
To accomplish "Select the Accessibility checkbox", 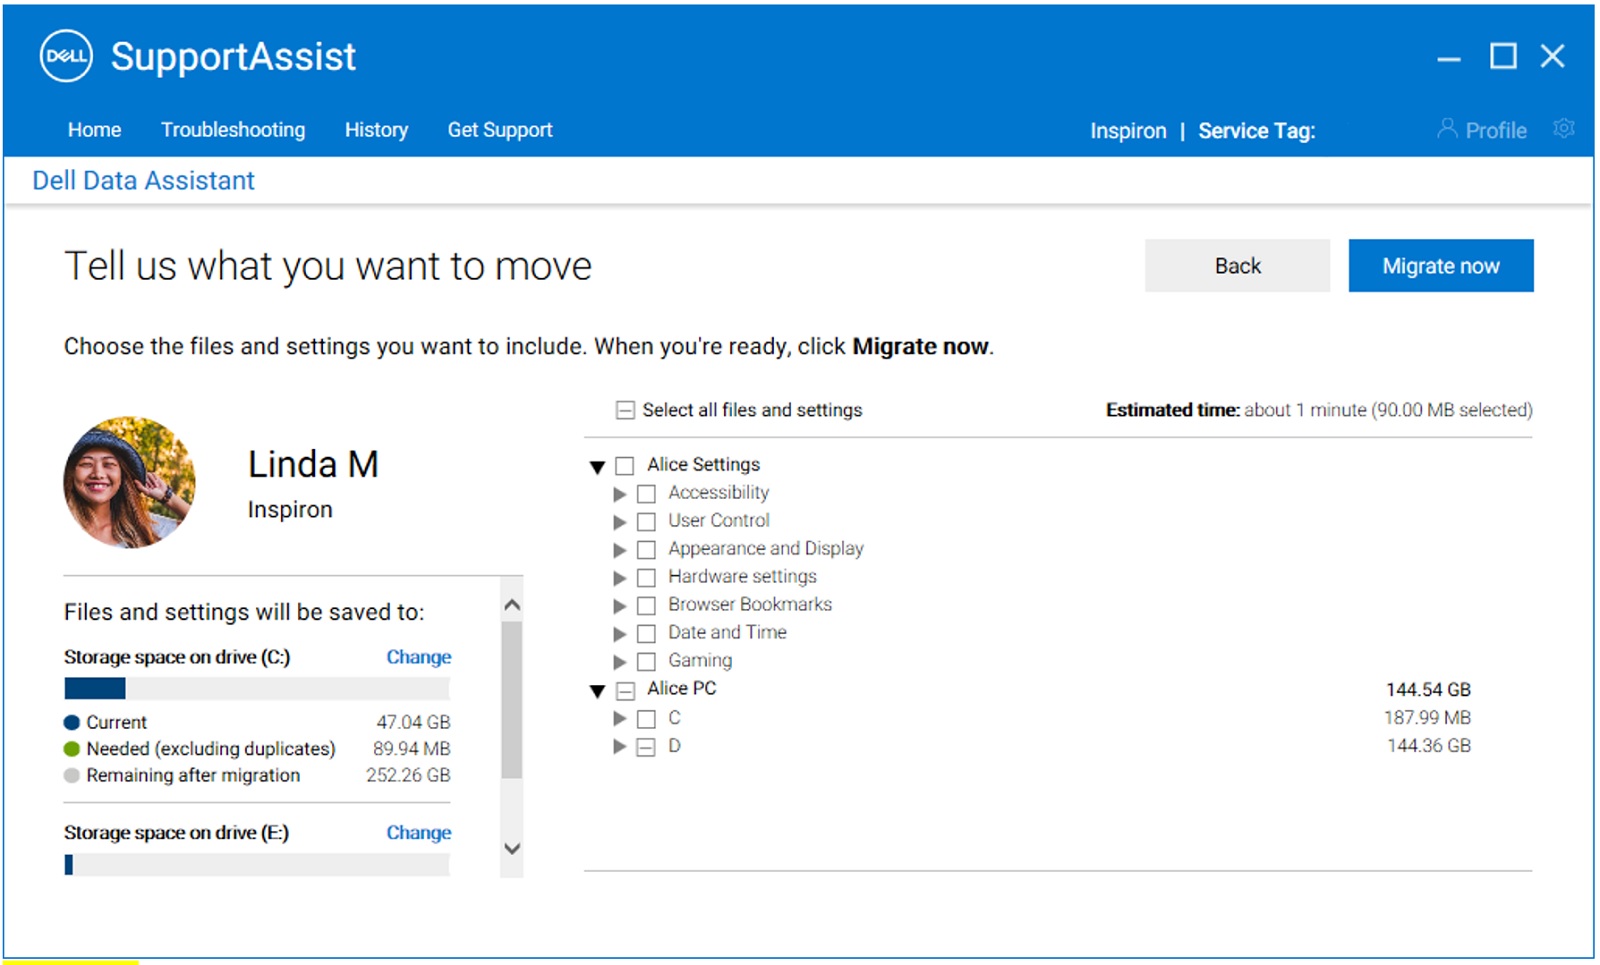I will tap(646, 493).
